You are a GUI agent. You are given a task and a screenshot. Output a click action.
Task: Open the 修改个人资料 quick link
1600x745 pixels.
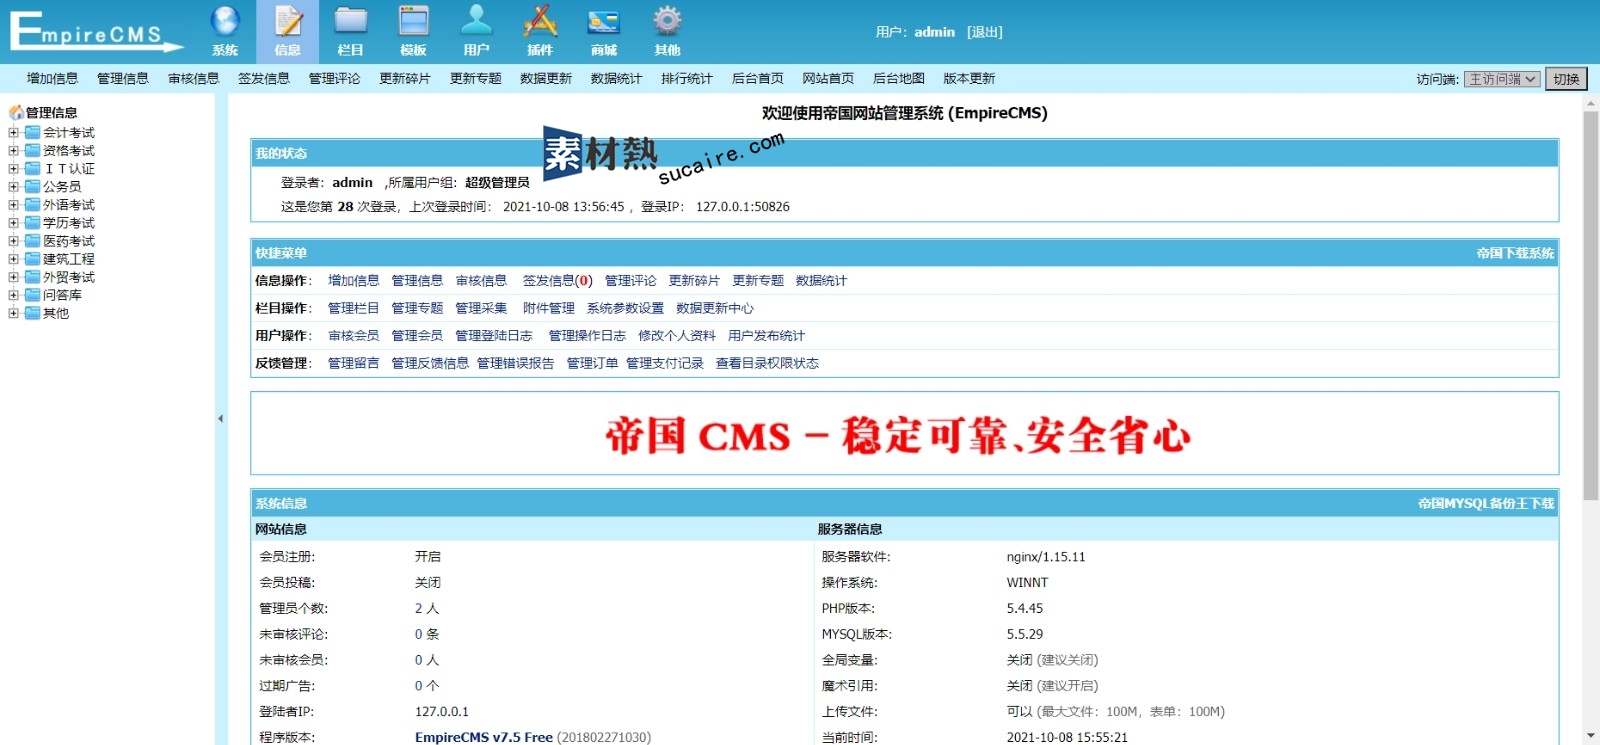pos(677,335)
